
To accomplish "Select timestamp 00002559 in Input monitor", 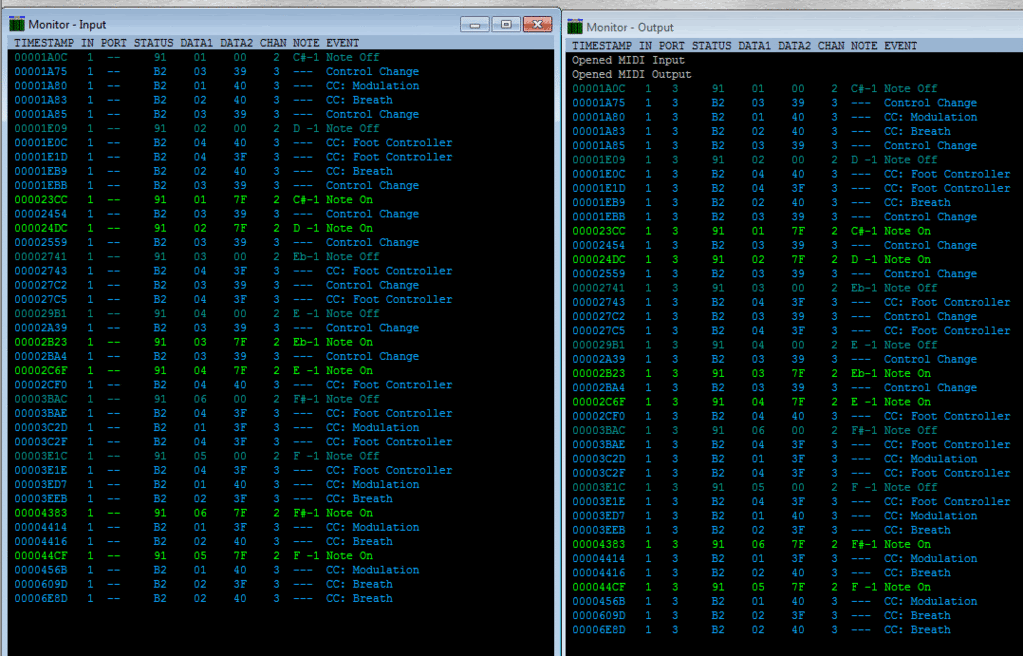I will coord(40,243).
